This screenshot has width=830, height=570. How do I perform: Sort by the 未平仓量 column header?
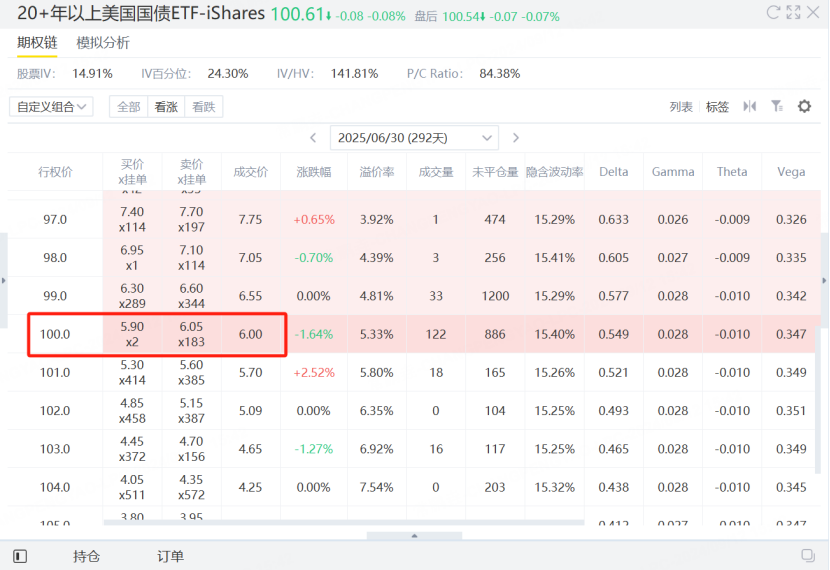coord(495,172)
